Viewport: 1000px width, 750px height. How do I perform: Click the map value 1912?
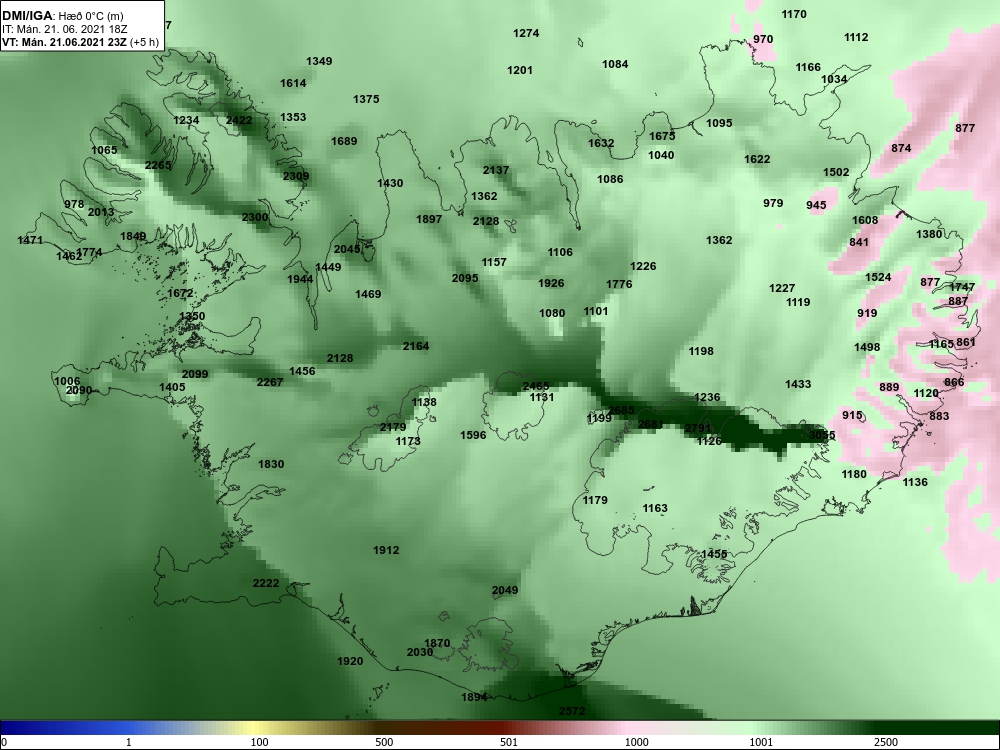[386, 550]
